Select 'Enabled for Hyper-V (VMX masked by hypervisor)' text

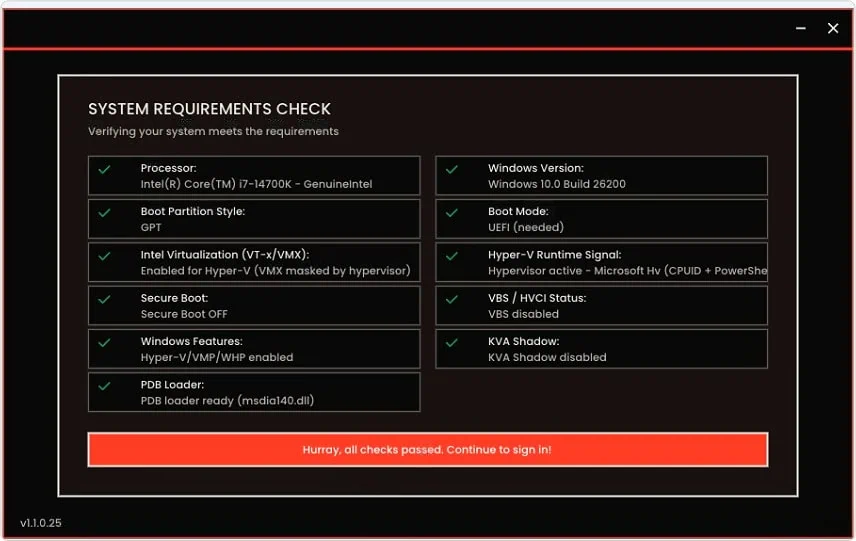275,271
